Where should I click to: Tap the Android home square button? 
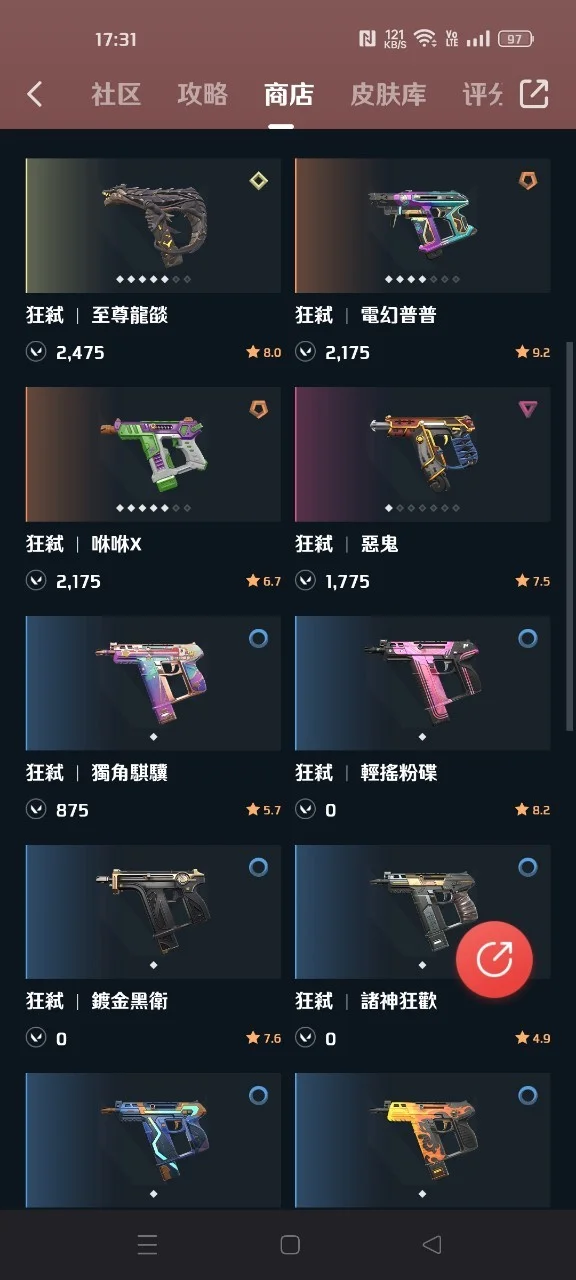pyautogui.click(x=290, y=1244)
